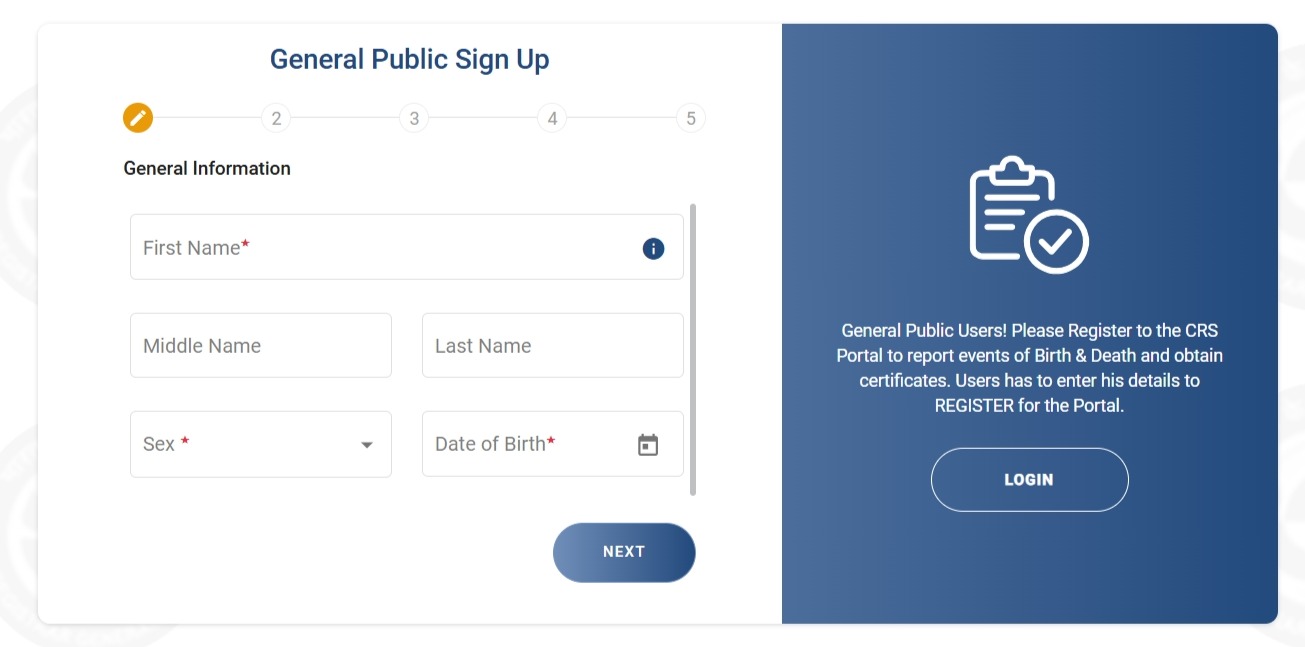Click the info icon beside First Name
This screenshot has height=647, width=1305.
pos(652,248)
